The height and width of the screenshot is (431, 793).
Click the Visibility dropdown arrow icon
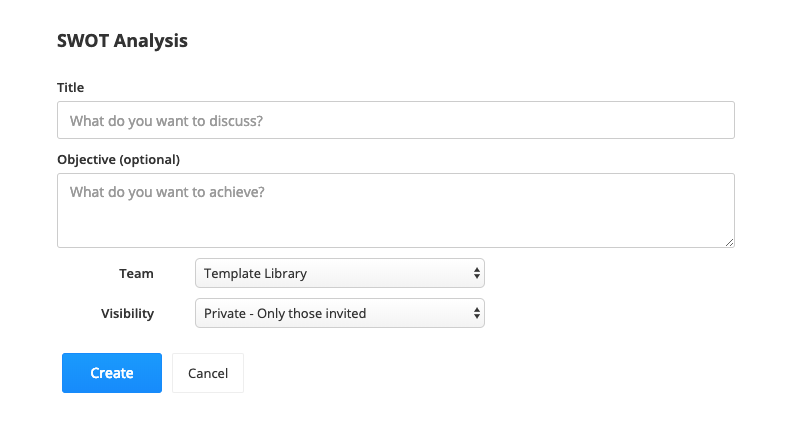click(x=476, y=314)
